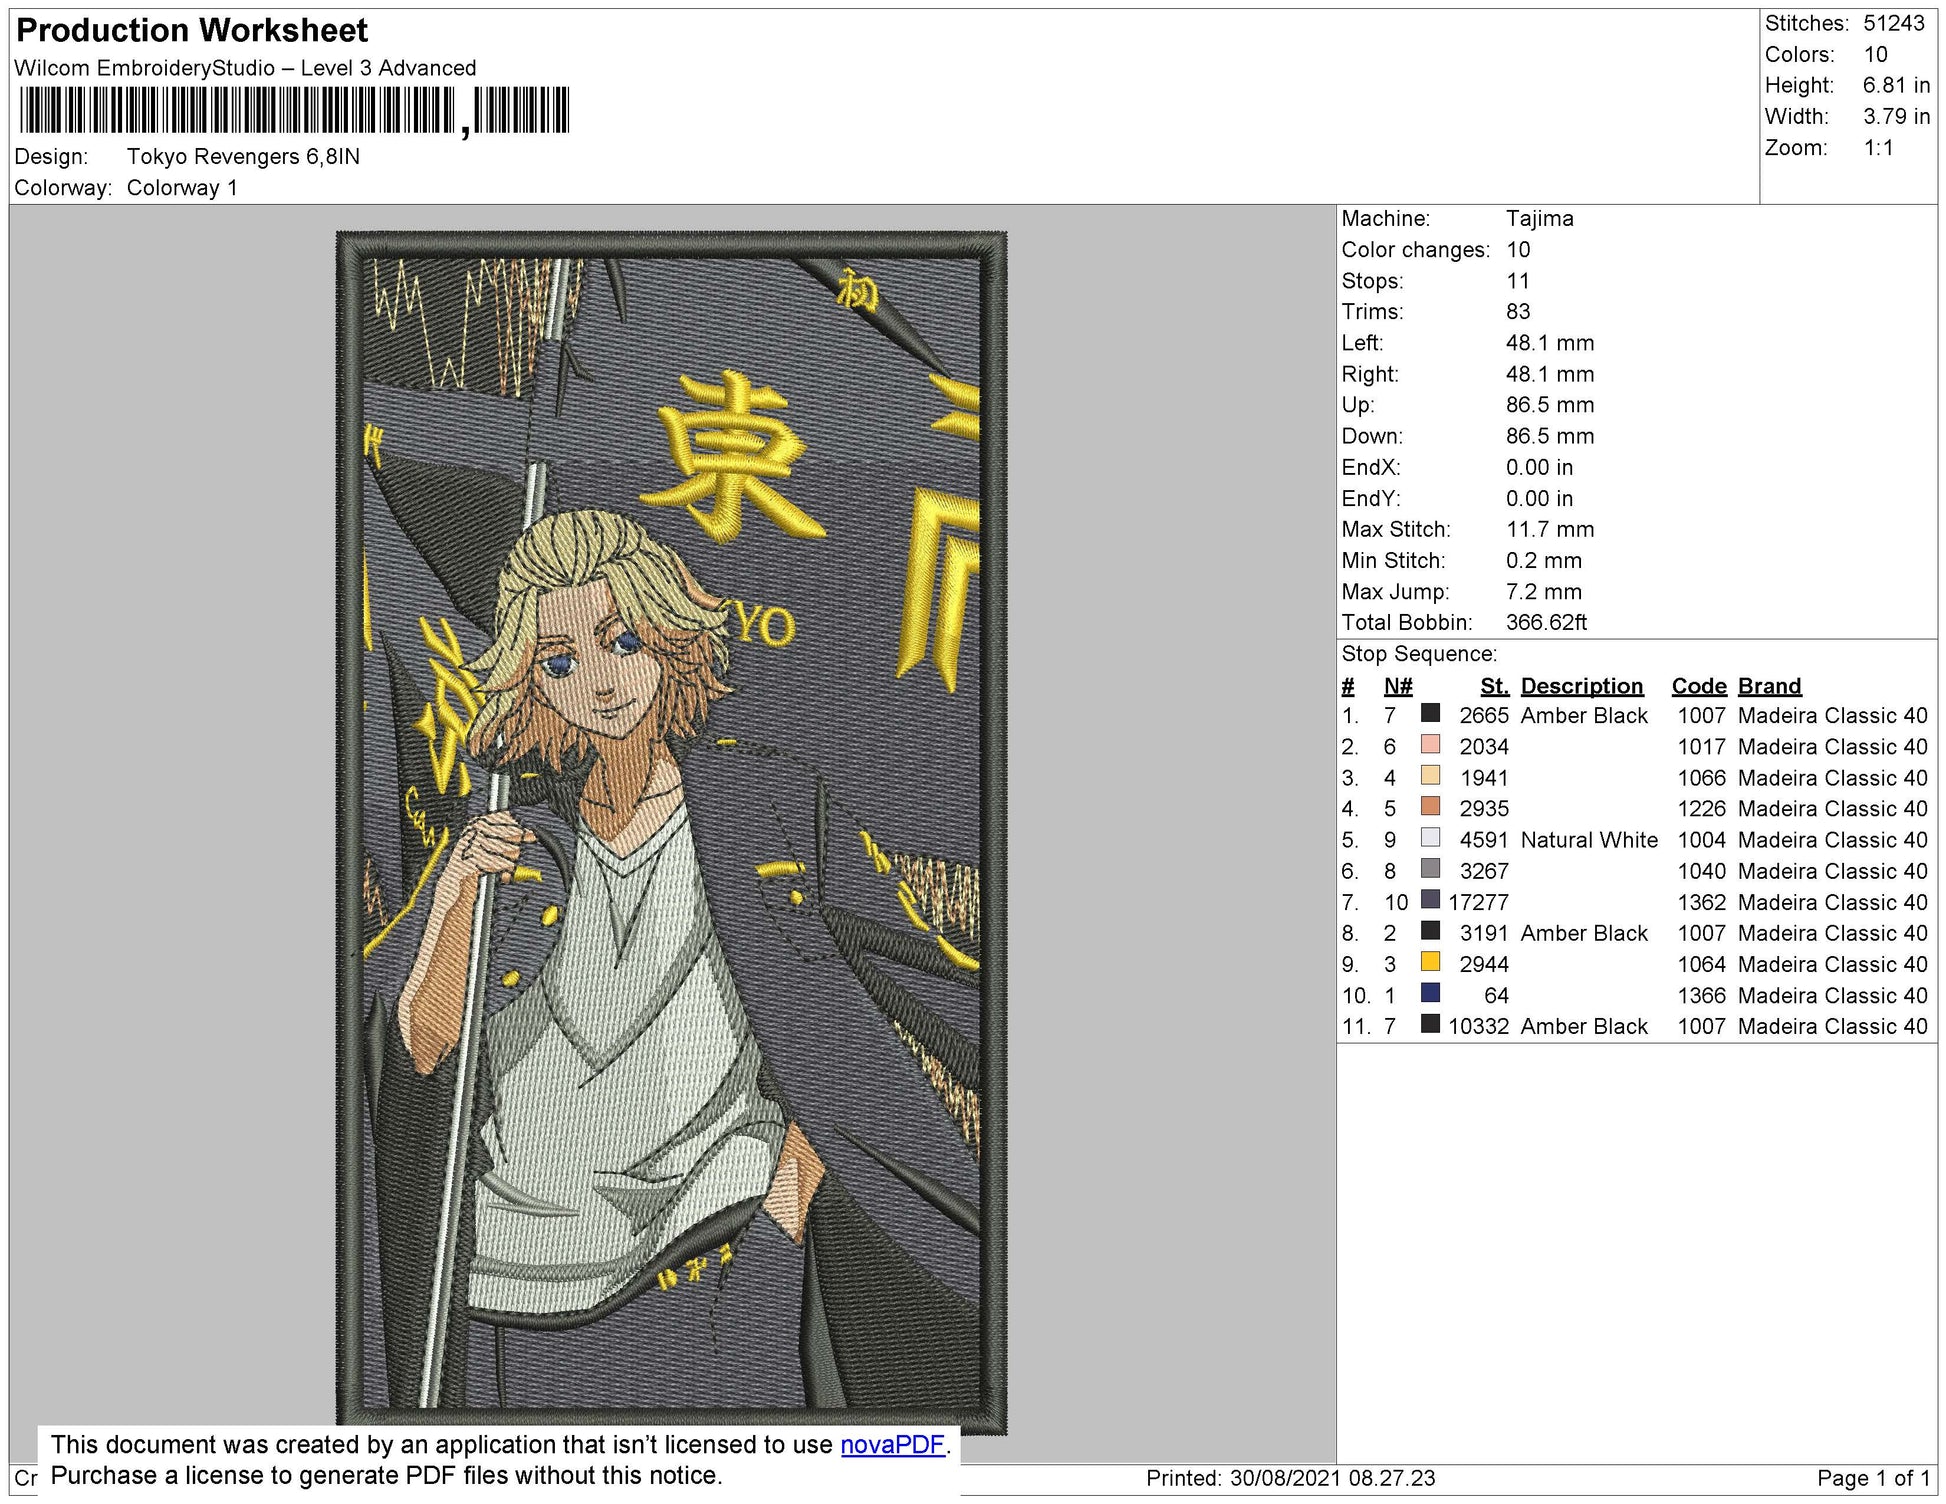Click the N# column header
This screenshot has height=1504, width=1946.
click(x=1398, y=686)
